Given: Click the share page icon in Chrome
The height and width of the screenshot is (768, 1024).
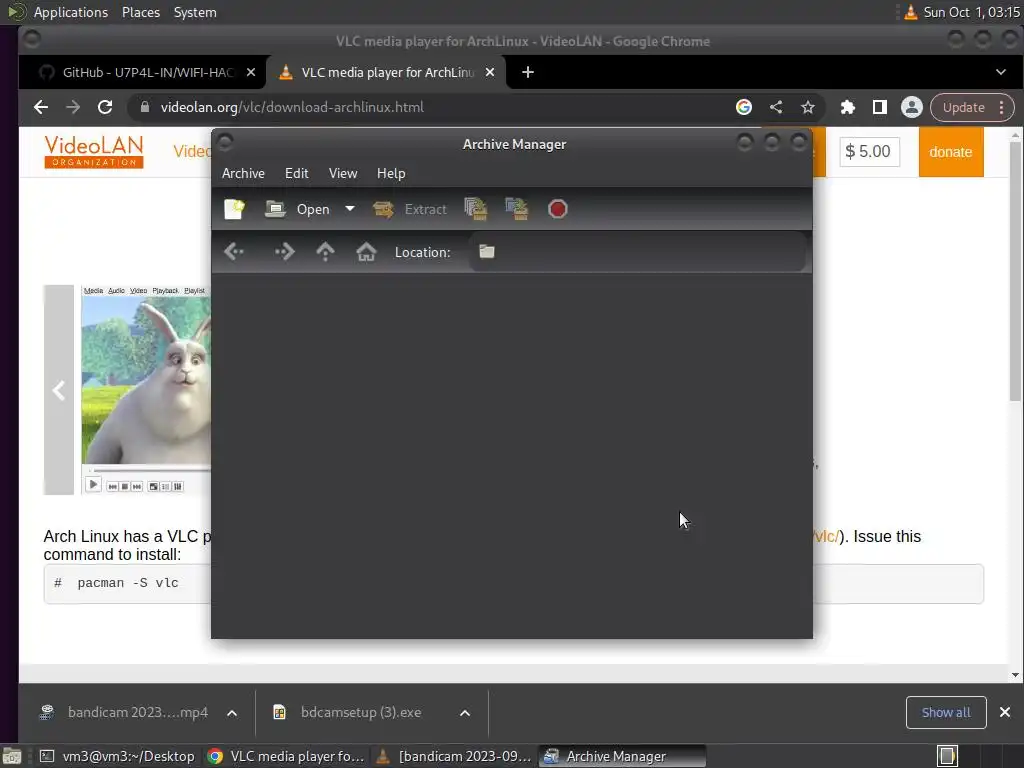Looking at the screenshot, I should (x=776, y=107).
